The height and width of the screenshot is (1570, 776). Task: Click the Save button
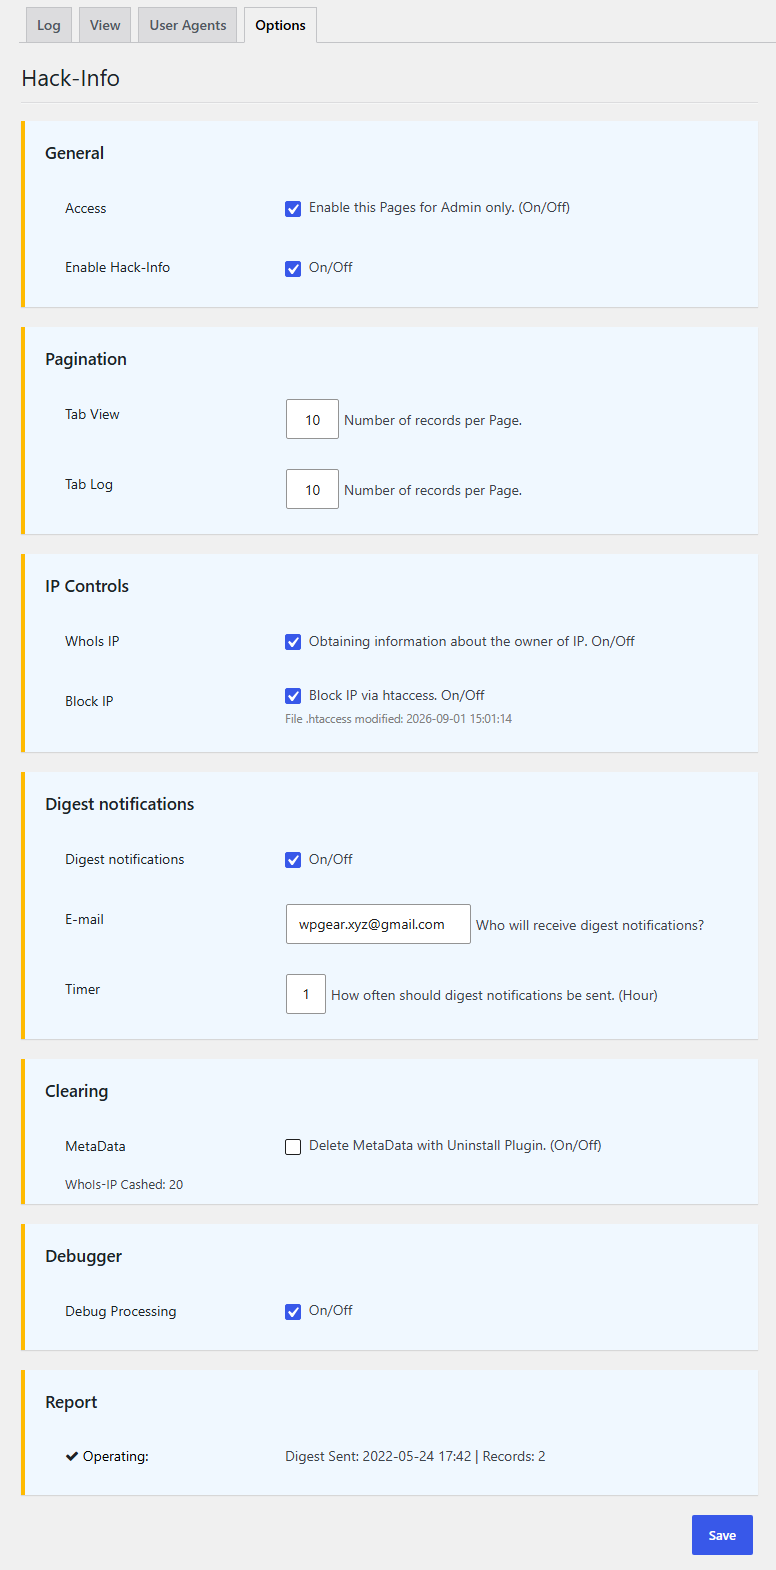tap(722, 1535)
